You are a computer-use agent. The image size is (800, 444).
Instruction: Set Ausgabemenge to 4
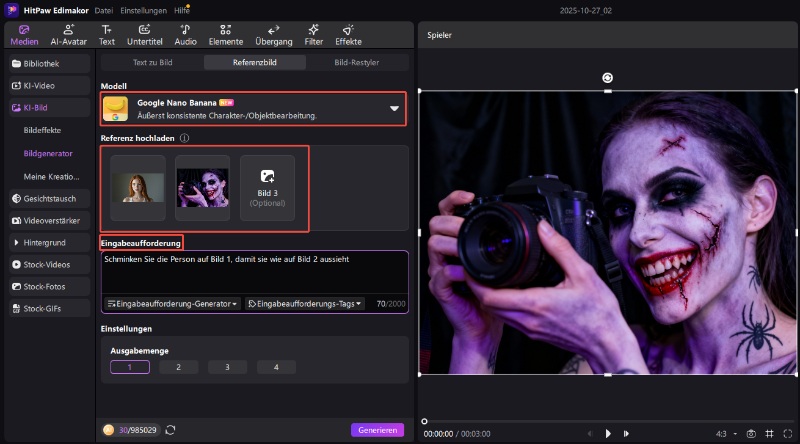click(276, 367)
